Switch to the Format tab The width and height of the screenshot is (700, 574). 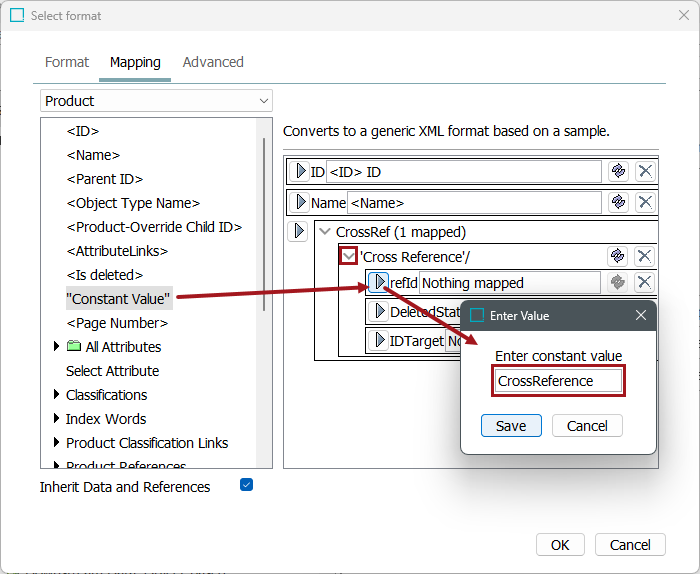pos(67,62)
